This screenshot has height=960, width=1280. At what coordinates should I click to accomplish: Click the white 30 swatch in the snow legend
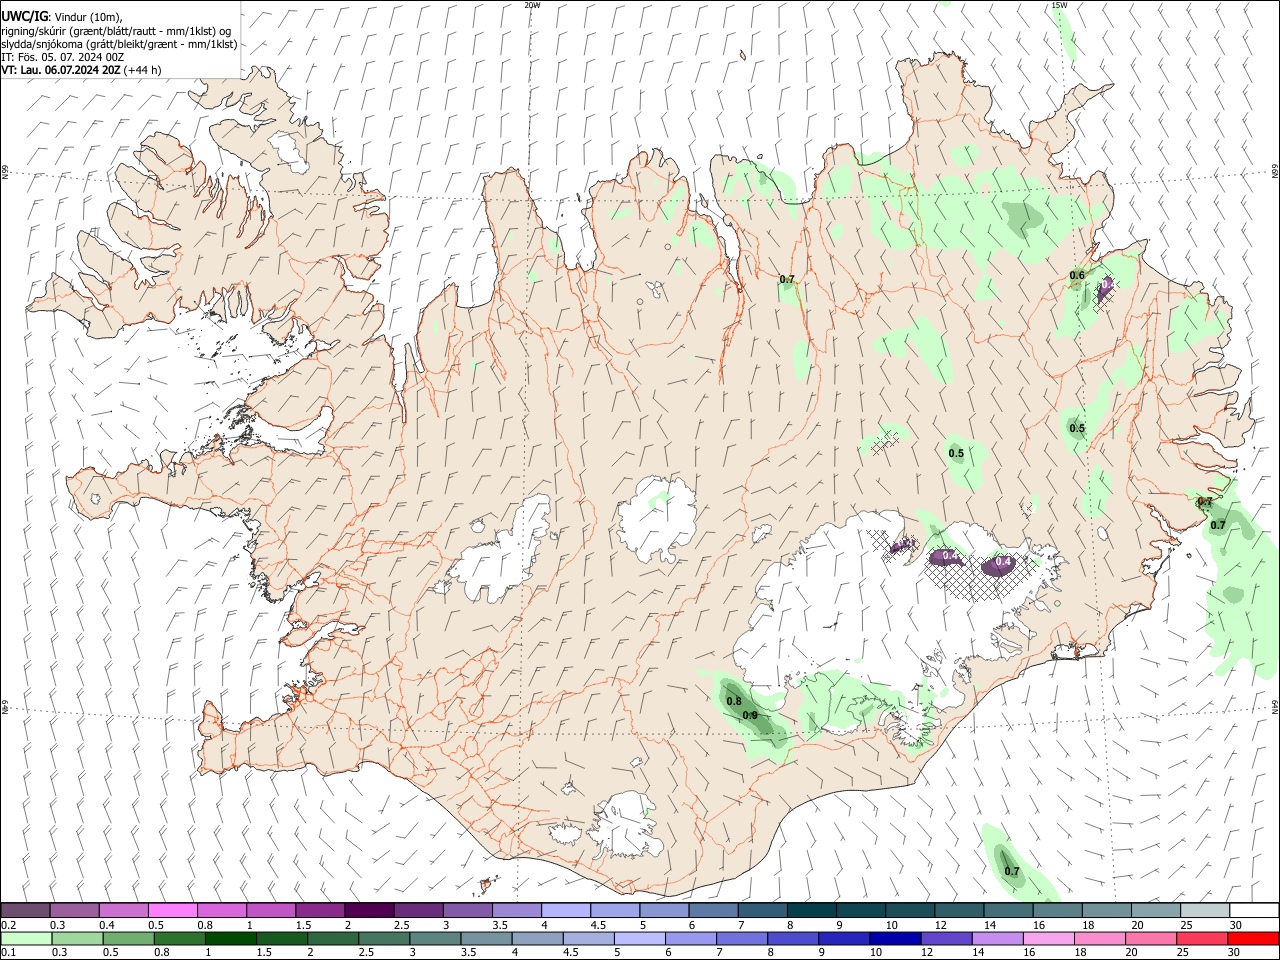coord(1253,910)
